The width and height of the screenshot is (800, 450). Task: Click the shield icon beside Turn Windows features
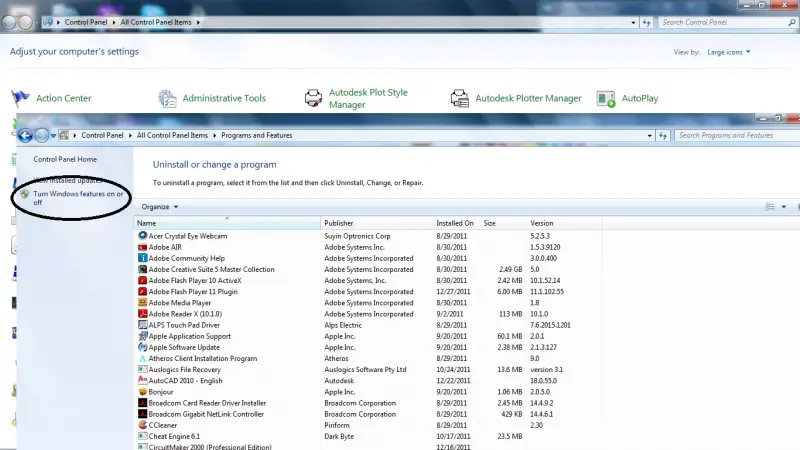[x=24, y=194]
